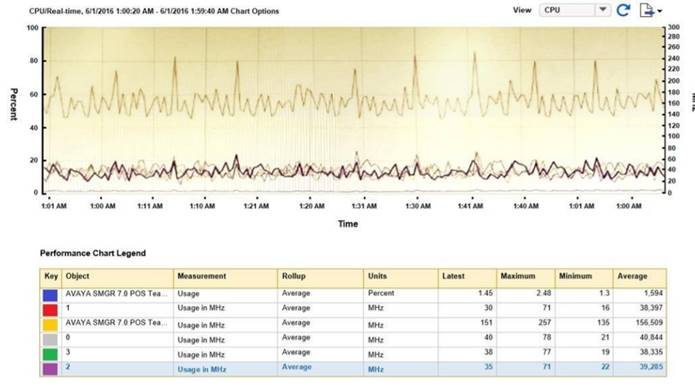Select the AVAYA SMGR row next to yellow key
This screenshot has height=389, width=695.
tap(353, 325)
